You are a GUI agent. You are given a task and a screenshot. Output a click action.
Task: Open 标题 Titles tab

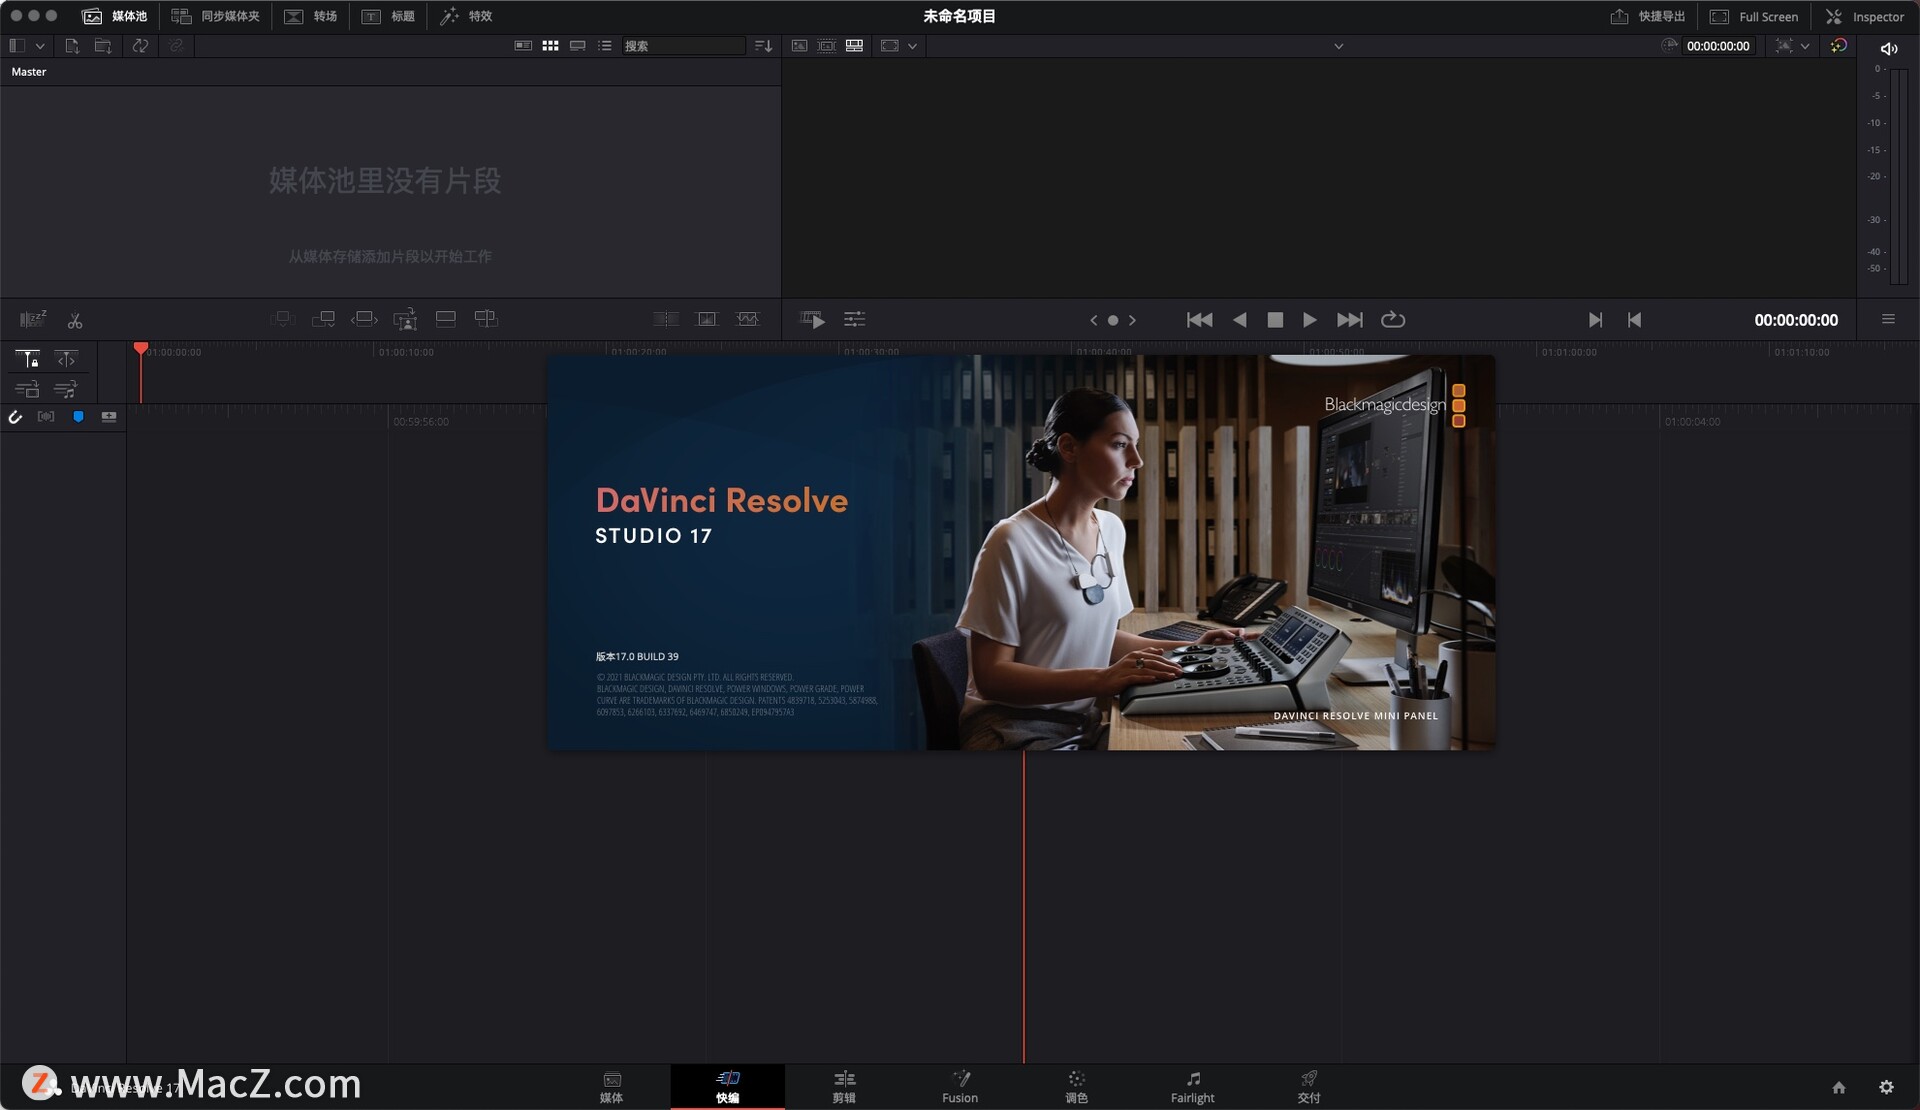388,16
